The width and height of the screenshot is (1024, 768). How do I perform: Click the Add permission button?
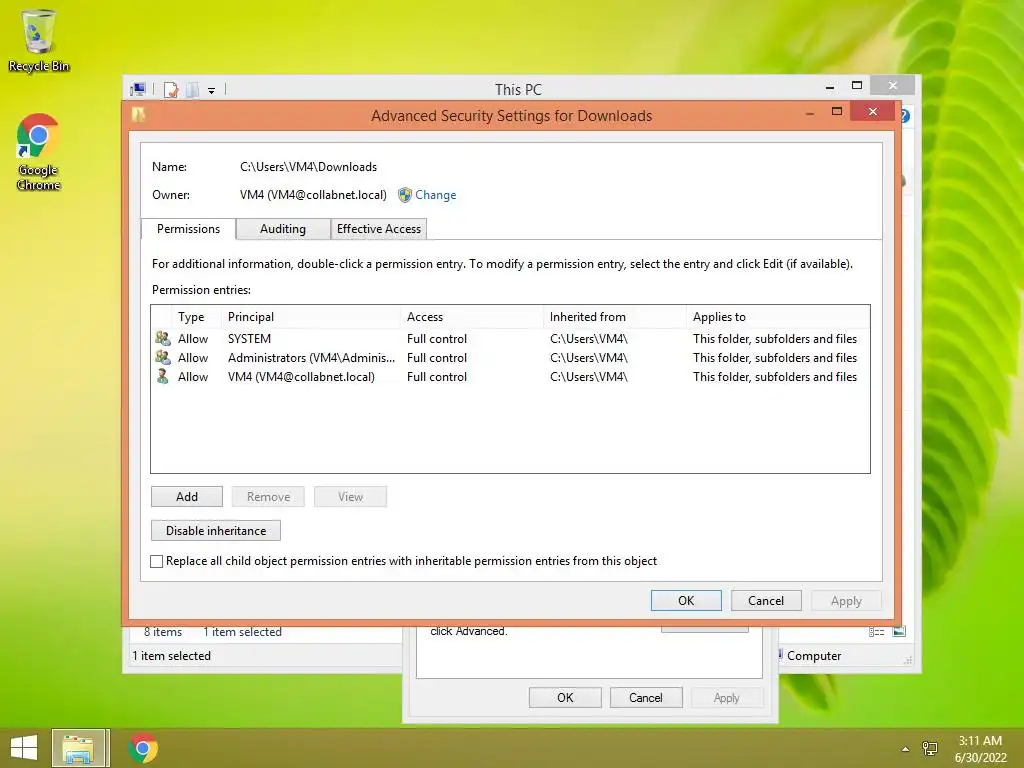187,496
